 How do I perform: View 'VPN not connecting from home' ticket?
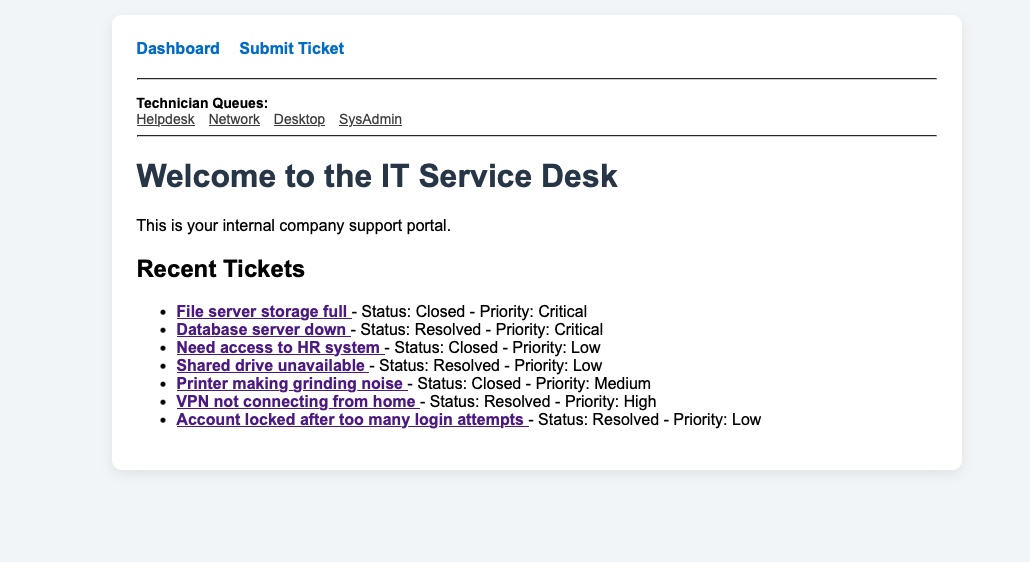tap(296, 402)
